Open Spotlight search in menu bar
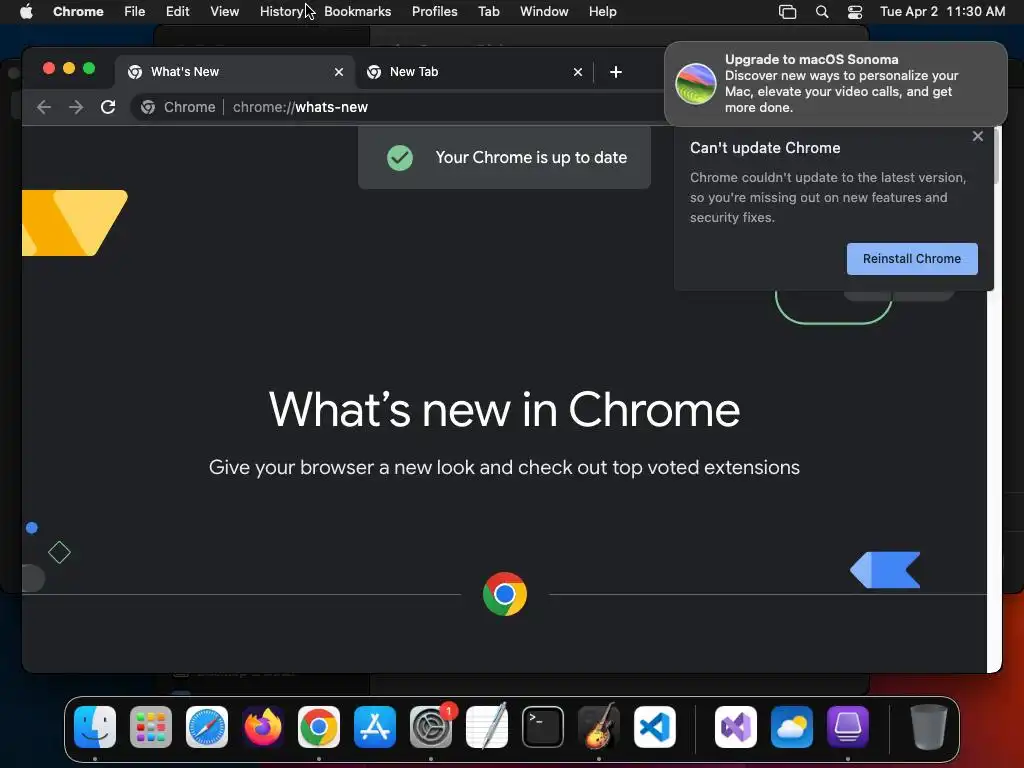The height and width of the screenshot is (768, 1024). tap(822, 12)
